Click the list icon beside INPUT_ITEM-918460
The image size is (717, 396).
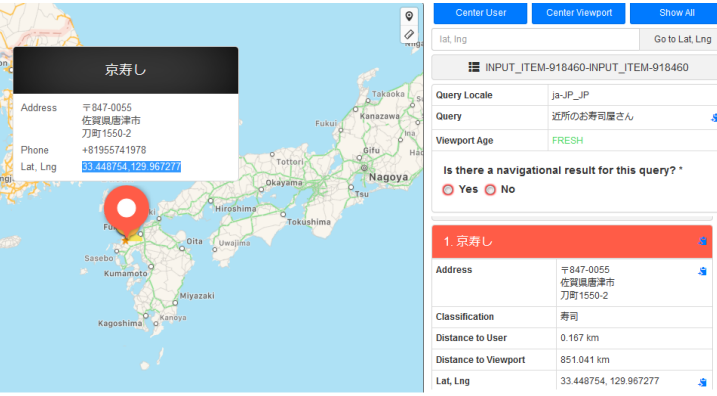point(474,67)
